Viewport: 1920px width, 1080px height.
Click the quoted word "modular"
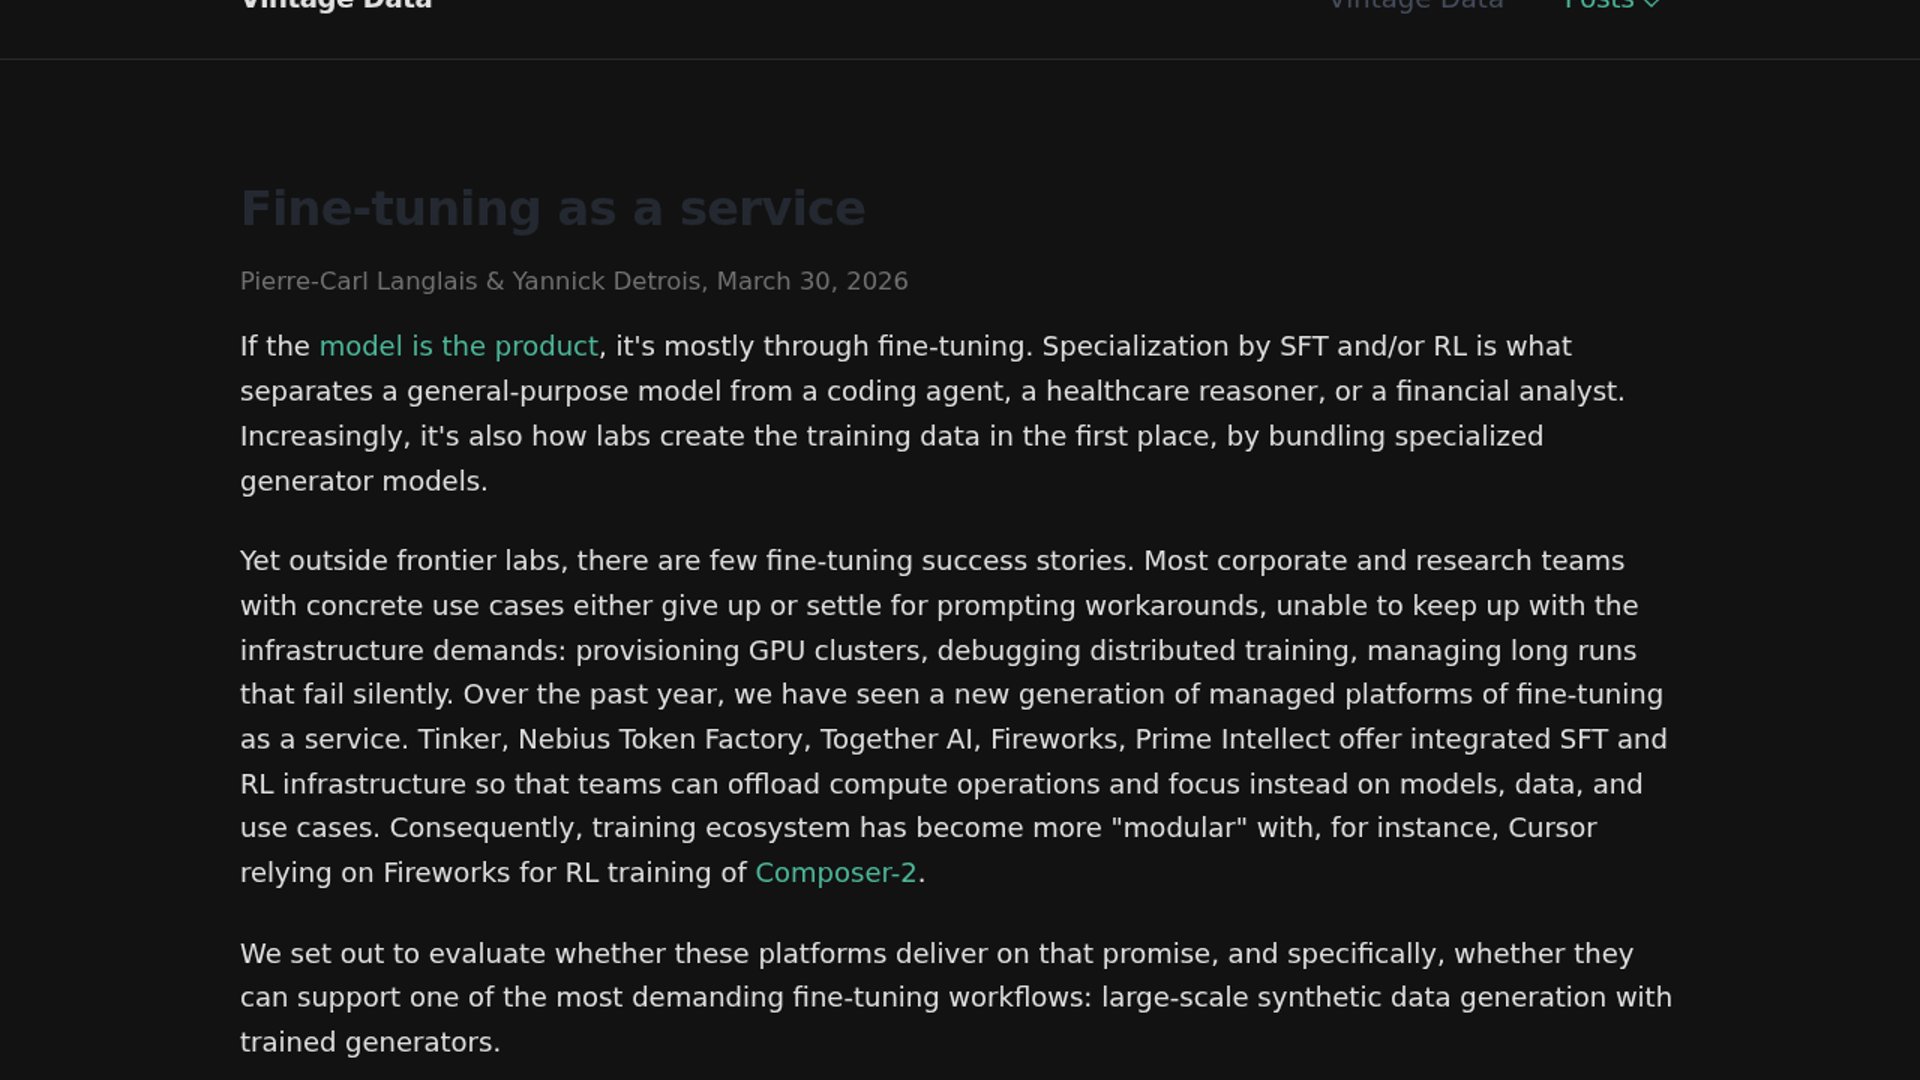1179,828
